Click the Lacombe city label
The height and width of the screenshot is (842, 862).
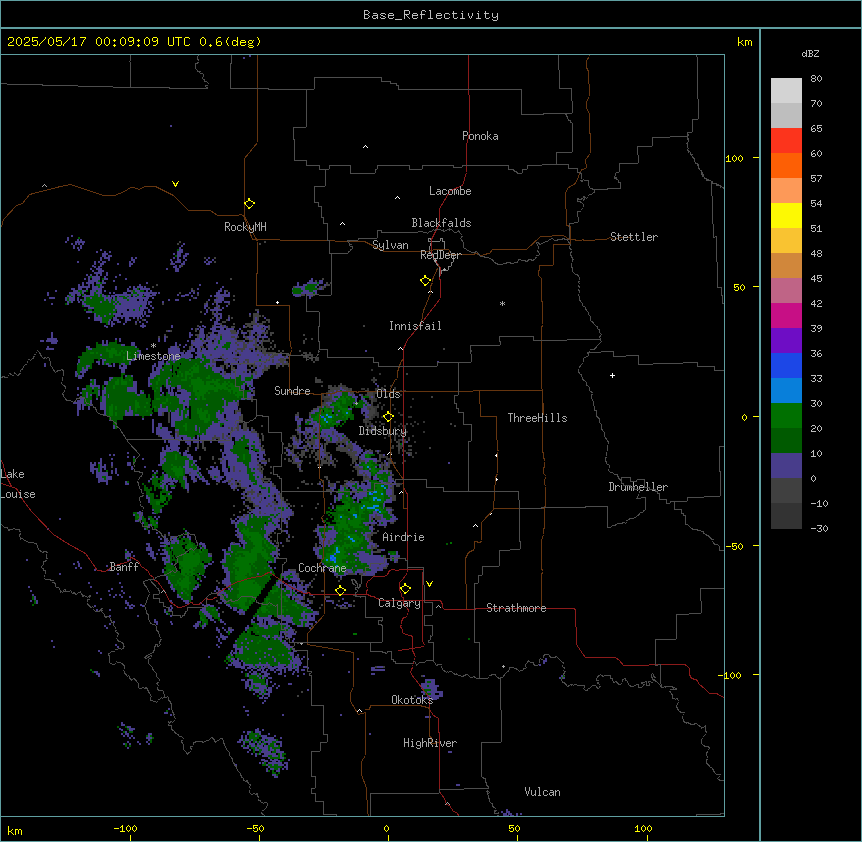click(450, 191)
